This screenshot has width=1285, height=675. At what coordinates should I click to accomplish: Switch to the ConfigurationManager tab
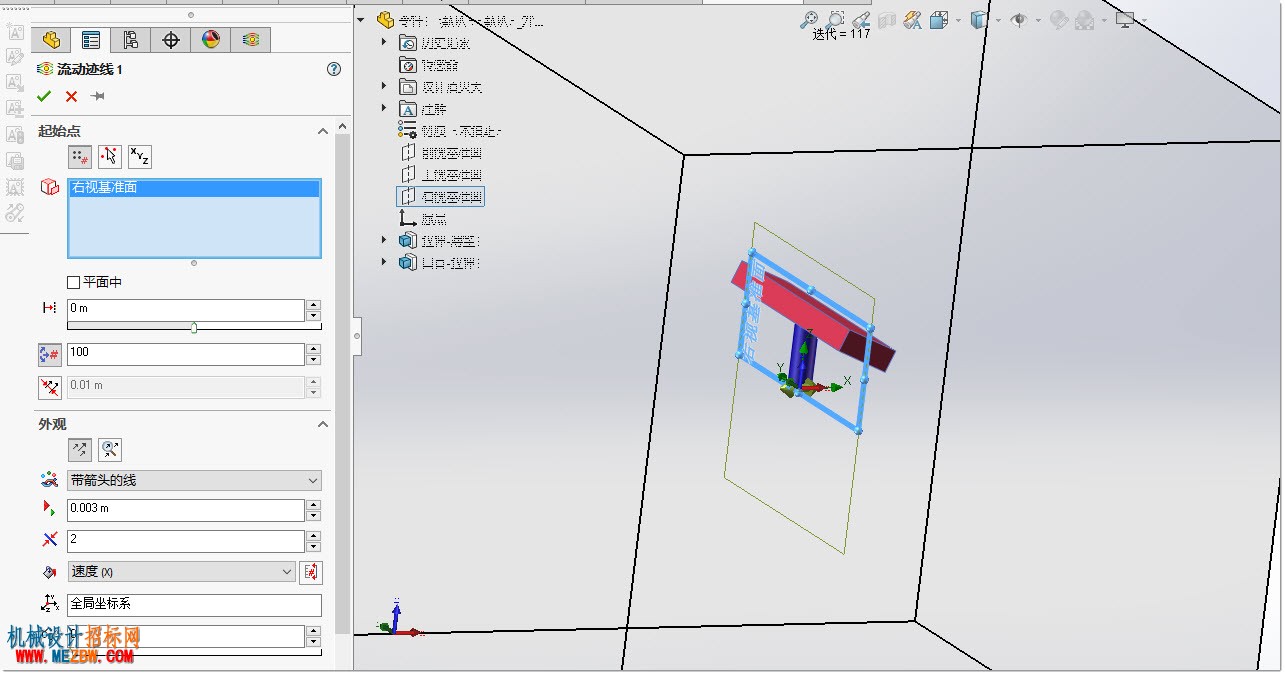pyautogui.click(x=131, y=40)
